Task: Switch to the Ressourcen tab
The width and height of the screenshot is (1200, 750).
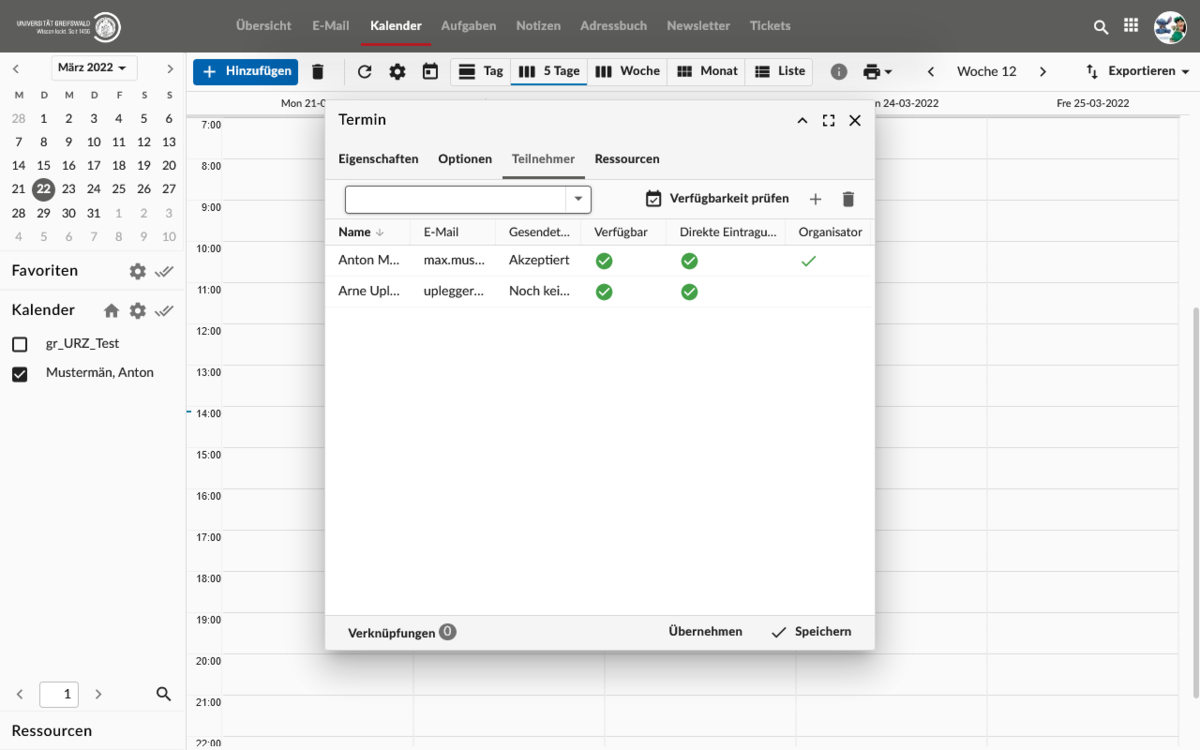Action: (x=627, y=159)
